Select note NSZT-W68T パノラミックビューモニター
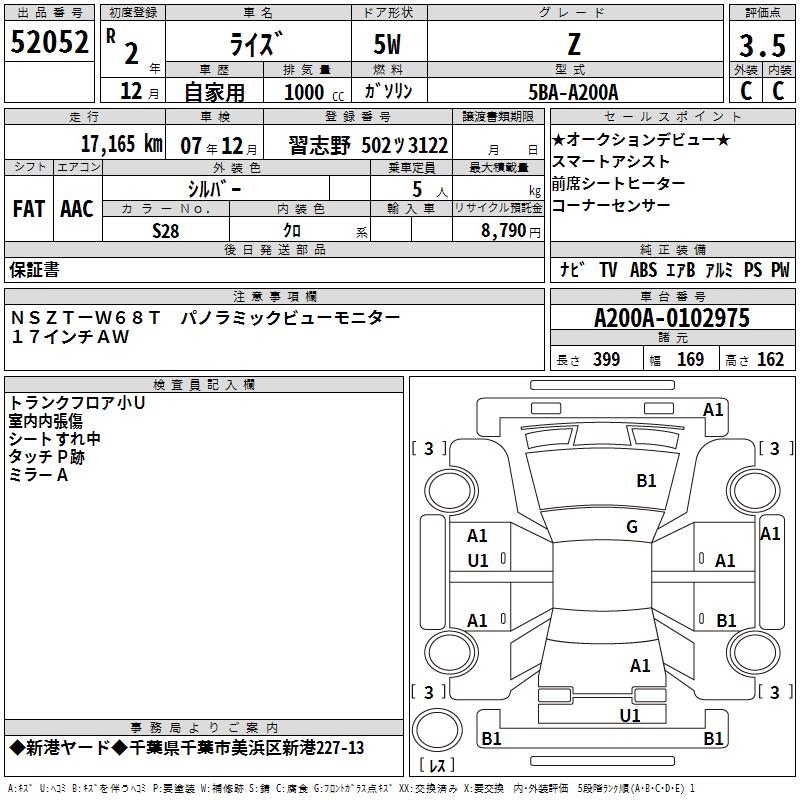The image size is (800, 800). click(205, 318)
